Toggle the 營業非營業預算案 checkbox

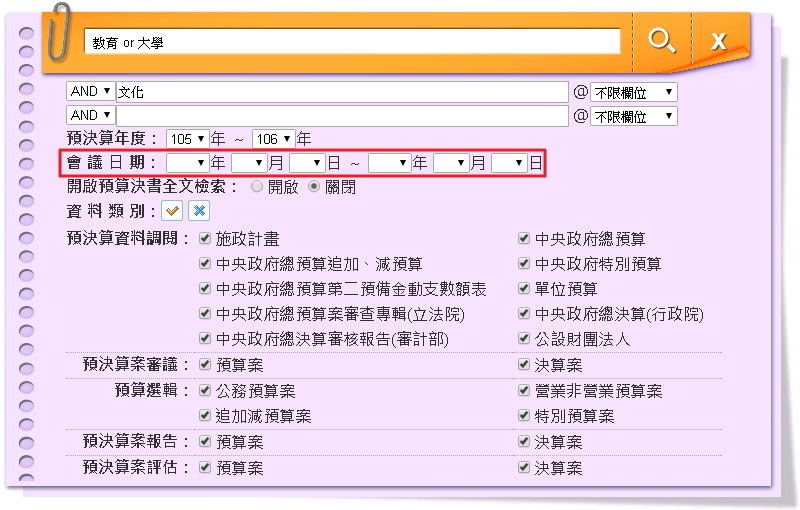pyautogui.click(x=524, y=390)
